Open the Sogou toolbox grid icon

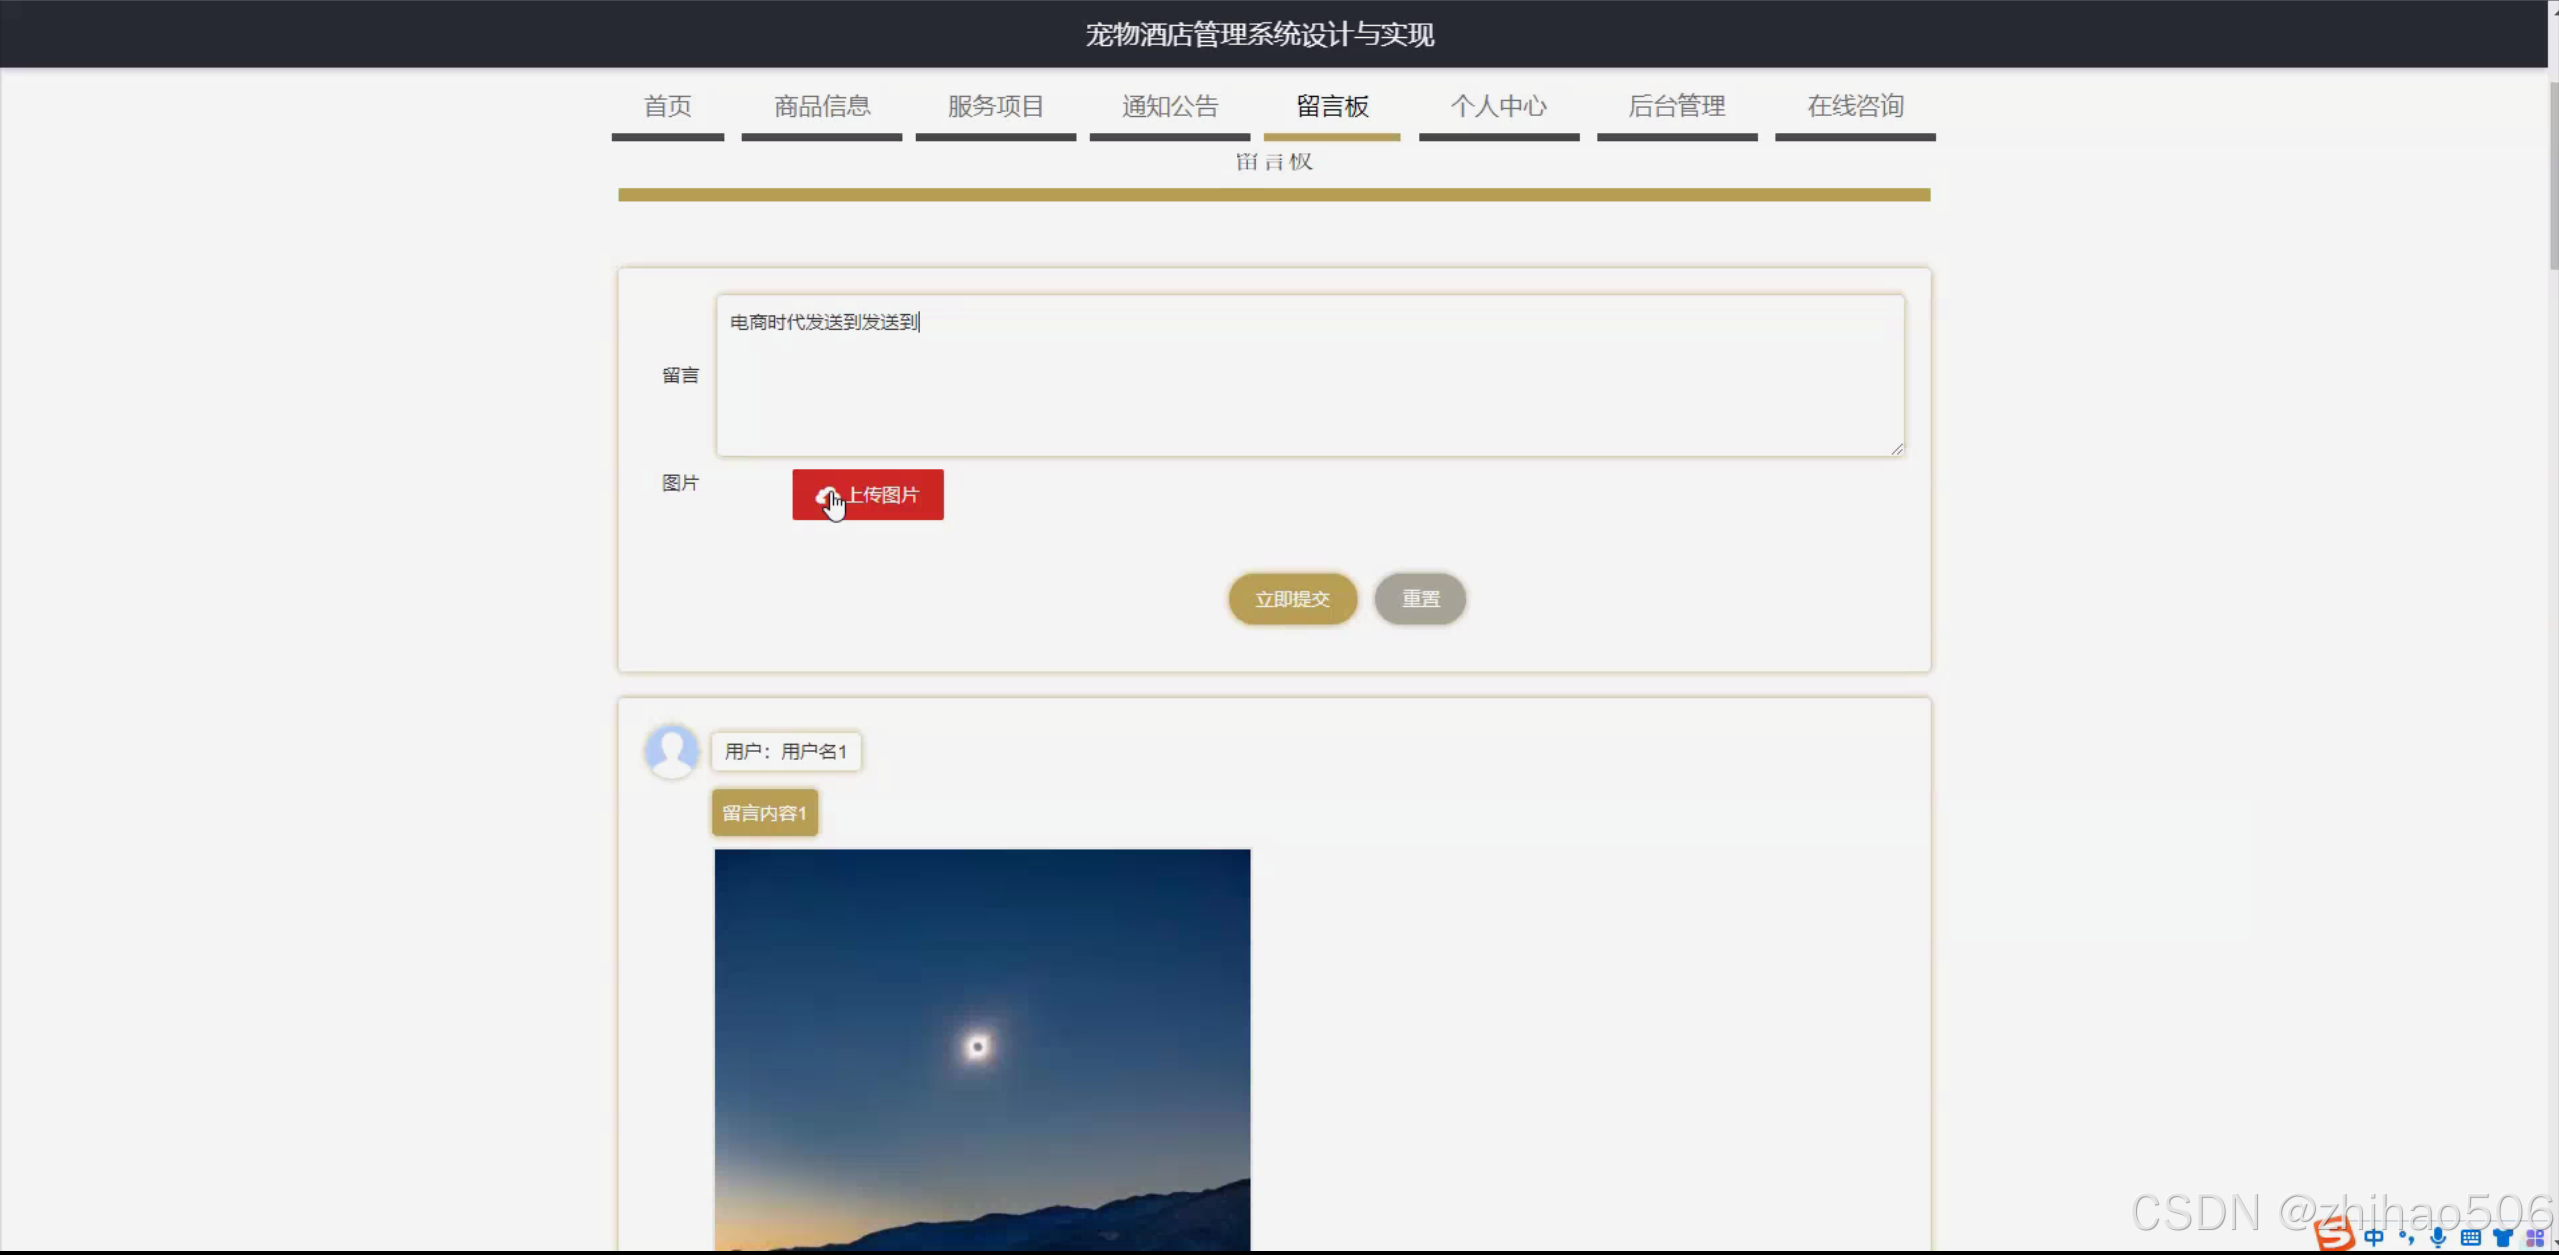click(2534, 1238)
